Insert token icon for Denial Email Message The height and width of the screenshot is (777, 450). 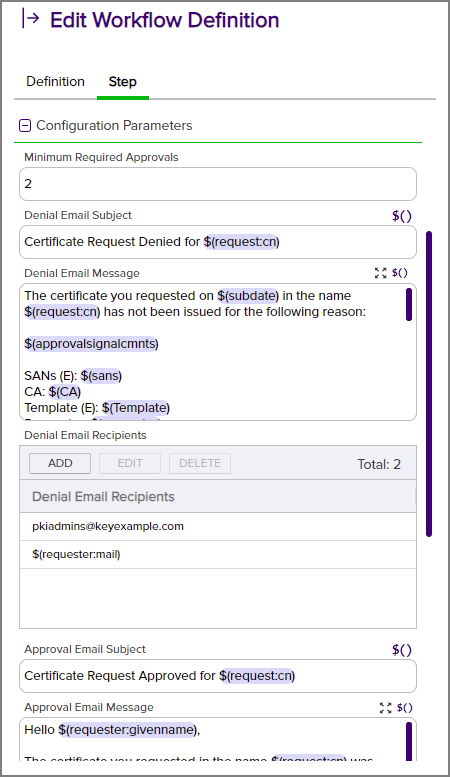(x=399, y=273)
